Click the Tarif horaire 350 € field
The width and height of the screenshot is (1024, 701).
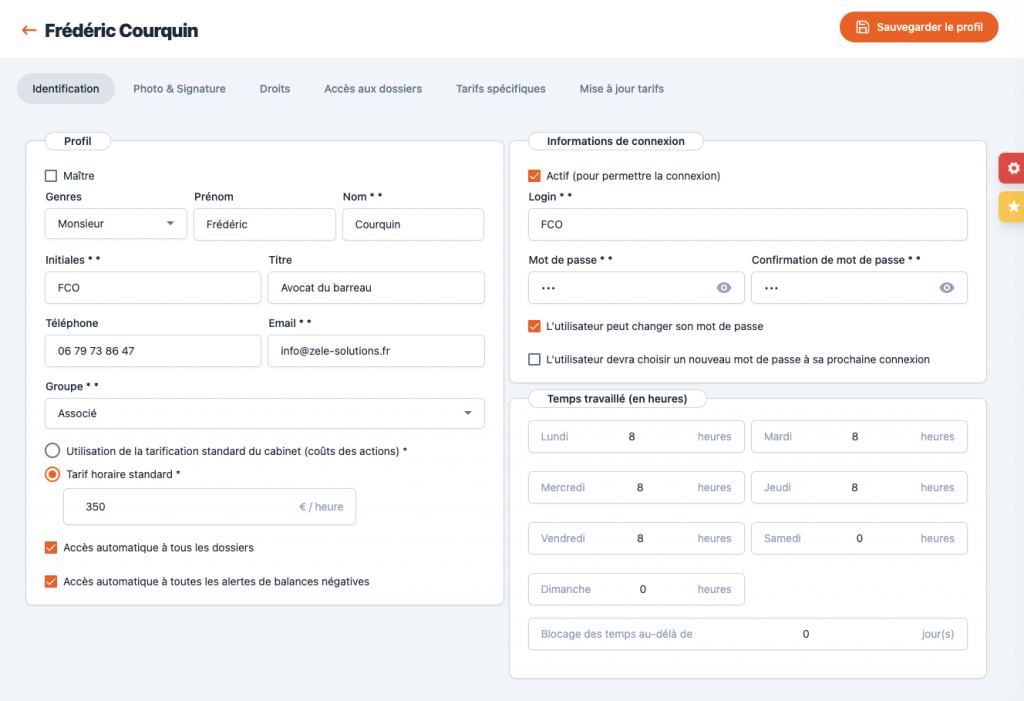click(x=190, y=507)
